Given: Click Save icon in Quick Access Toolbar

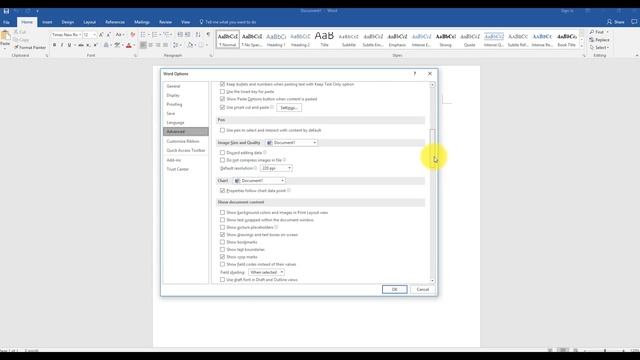Looking at the screenshot, I should tap(6, 11).
